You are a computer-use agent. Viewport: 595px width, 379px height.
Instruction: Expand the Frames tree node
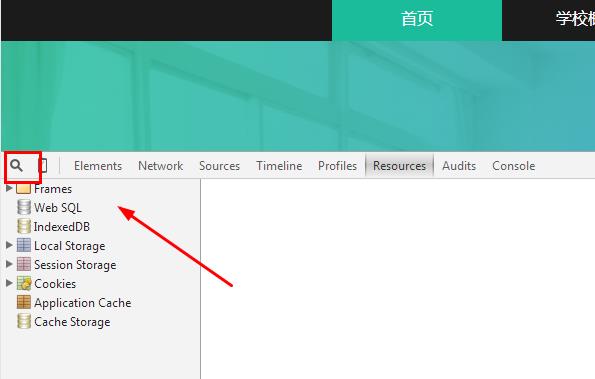click(9, 188)
